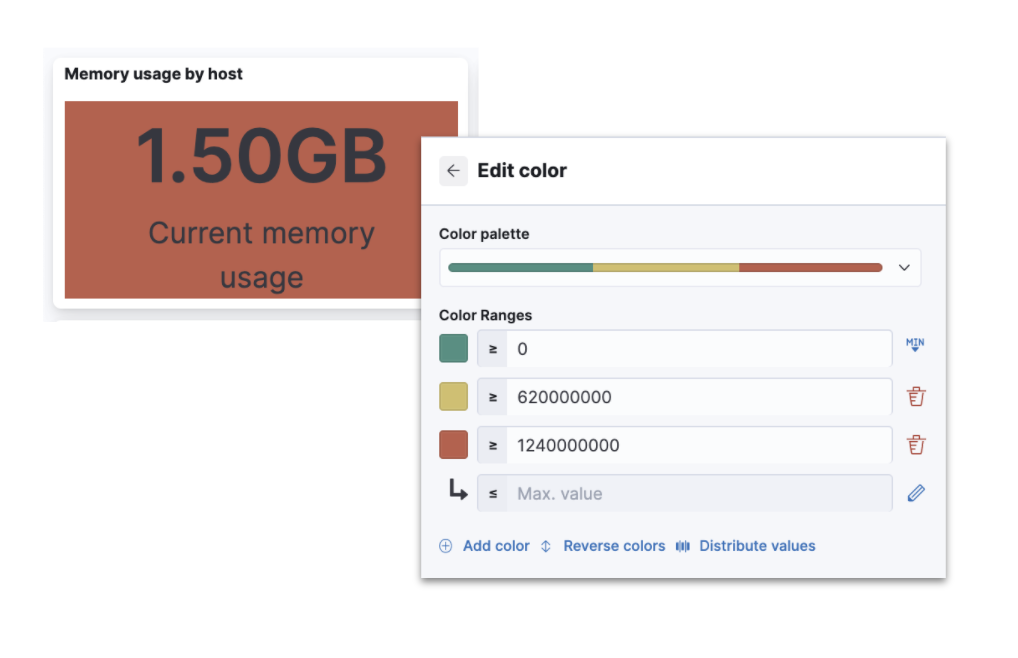This screenshot has width=1018, height=658.
Task: Delete the 620000000 color range with trash icon
Action: click(x=916, y=397)
